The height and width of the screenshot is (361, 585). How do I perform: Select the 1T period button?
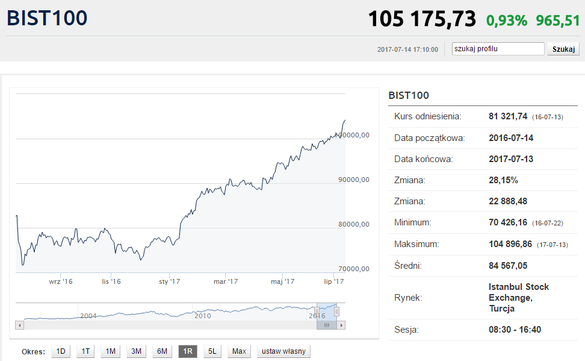point(86,351)
